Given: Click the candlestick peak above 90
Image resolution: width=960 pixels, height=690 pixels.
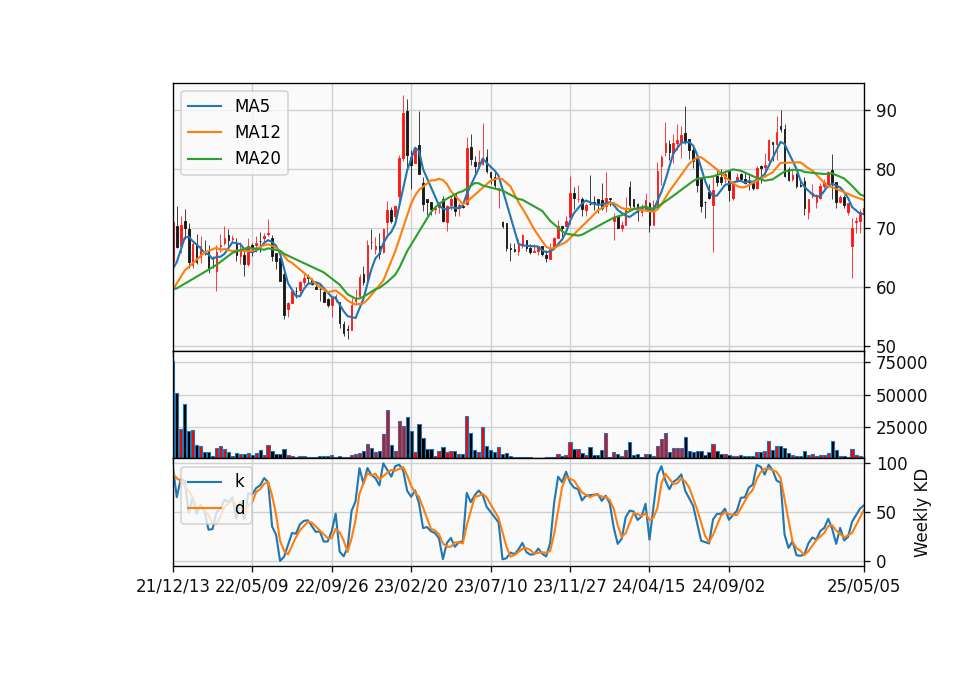Looking at the screenshot, I should pyautogui.click(x=404, y=129).
